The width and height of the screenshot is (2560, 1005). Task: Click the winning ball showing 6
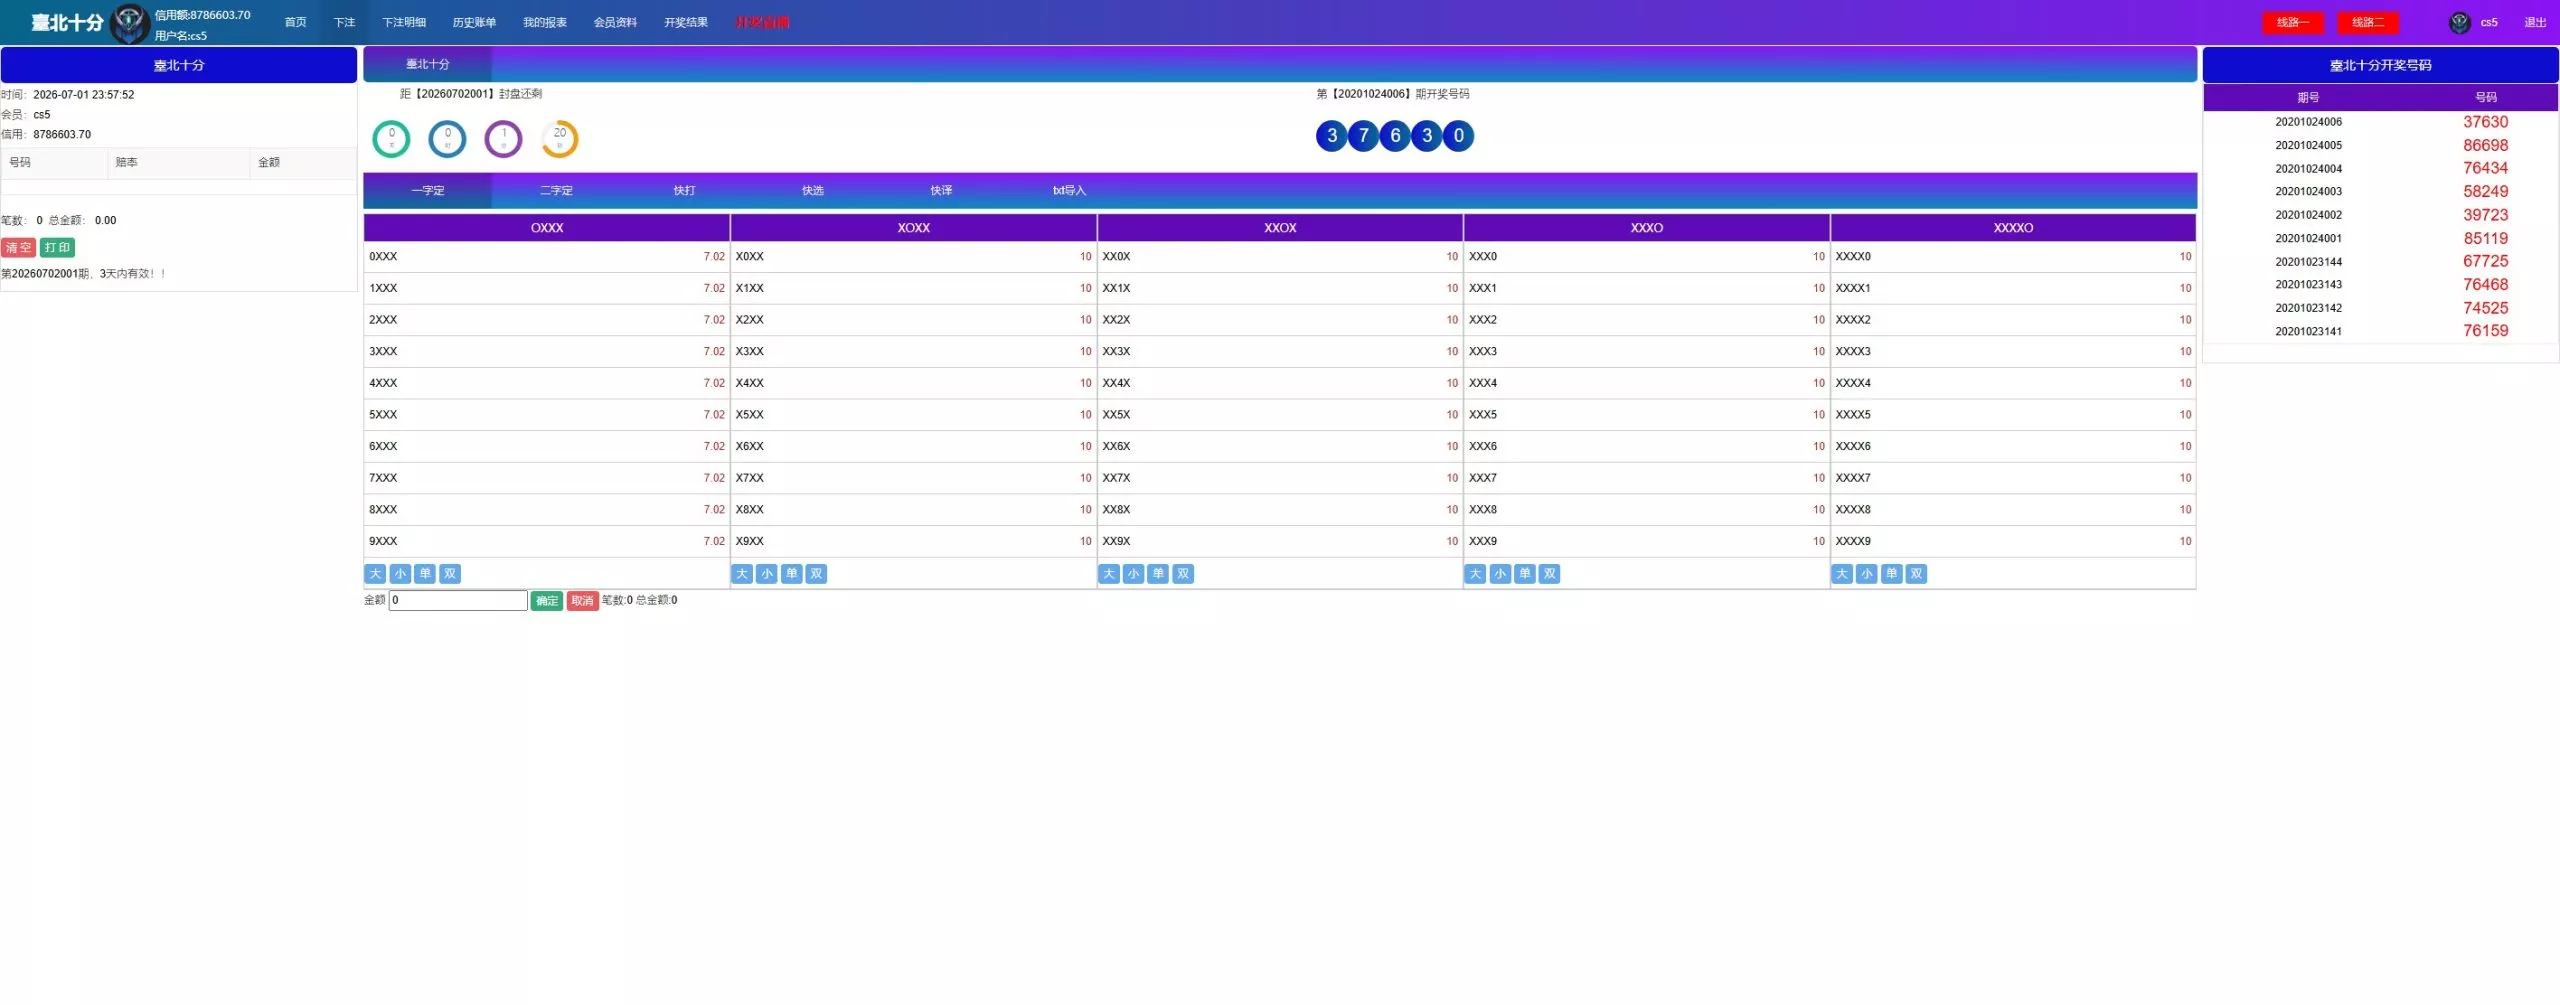point(1395,136)
